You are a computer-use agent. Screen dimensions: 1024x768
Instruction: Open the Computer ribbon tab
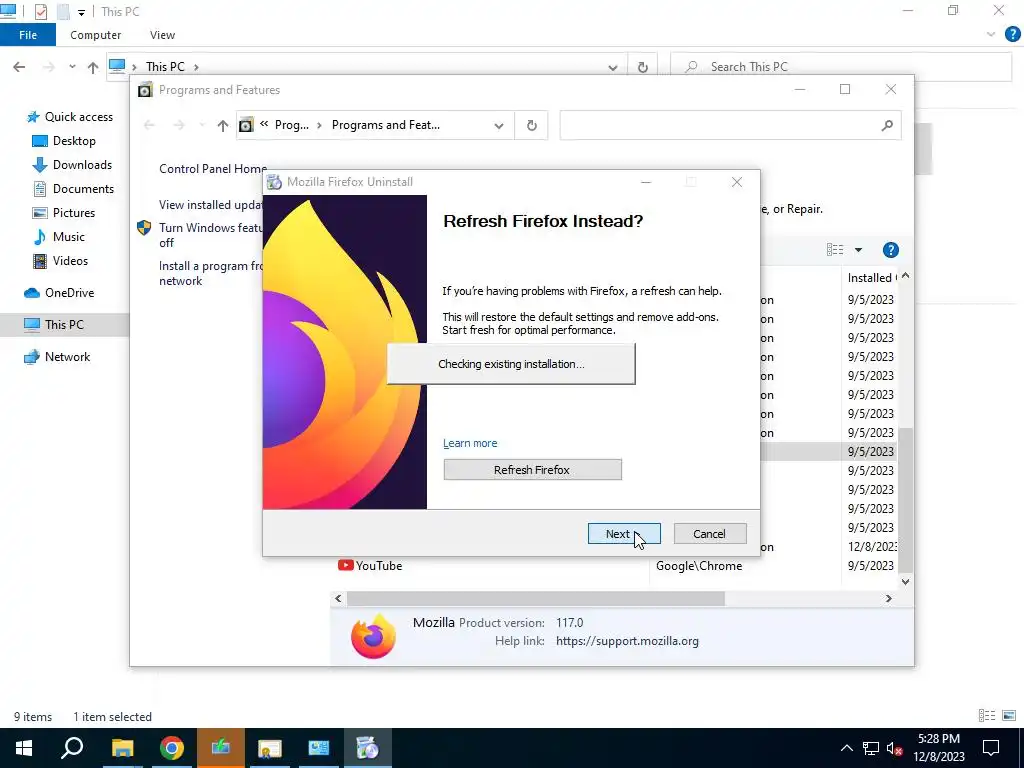tap(95, 35)
